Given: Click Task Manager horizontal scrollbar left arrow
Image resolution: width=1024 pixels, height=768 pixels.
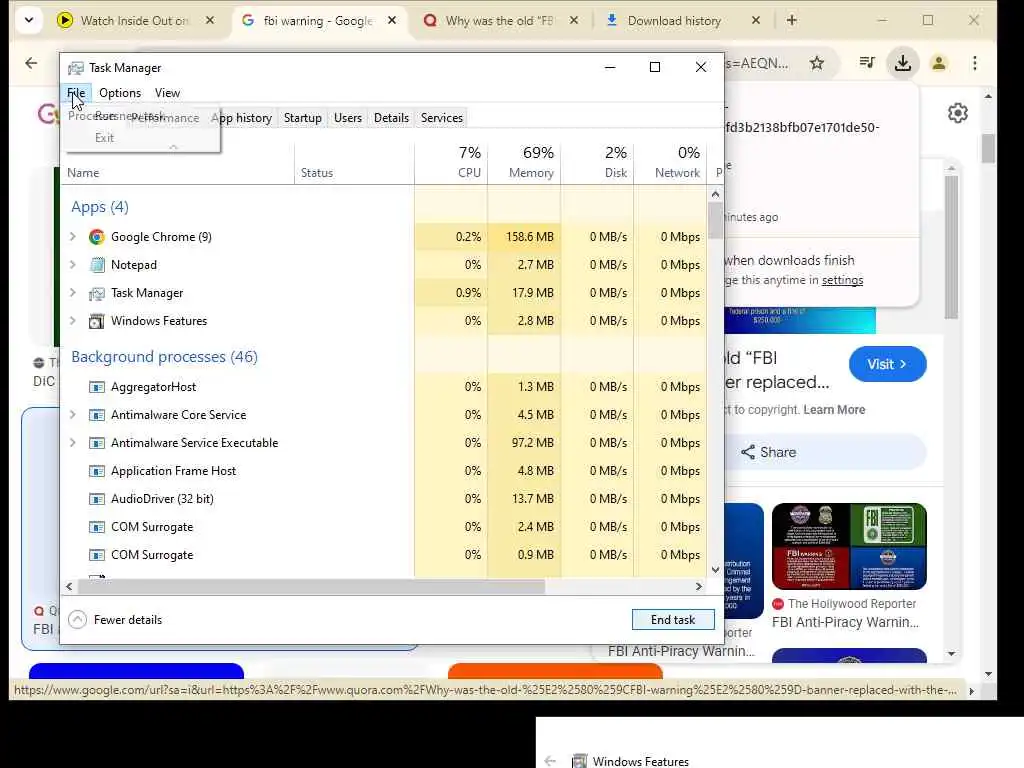Looking at the screenshot, I should point(69,586).
